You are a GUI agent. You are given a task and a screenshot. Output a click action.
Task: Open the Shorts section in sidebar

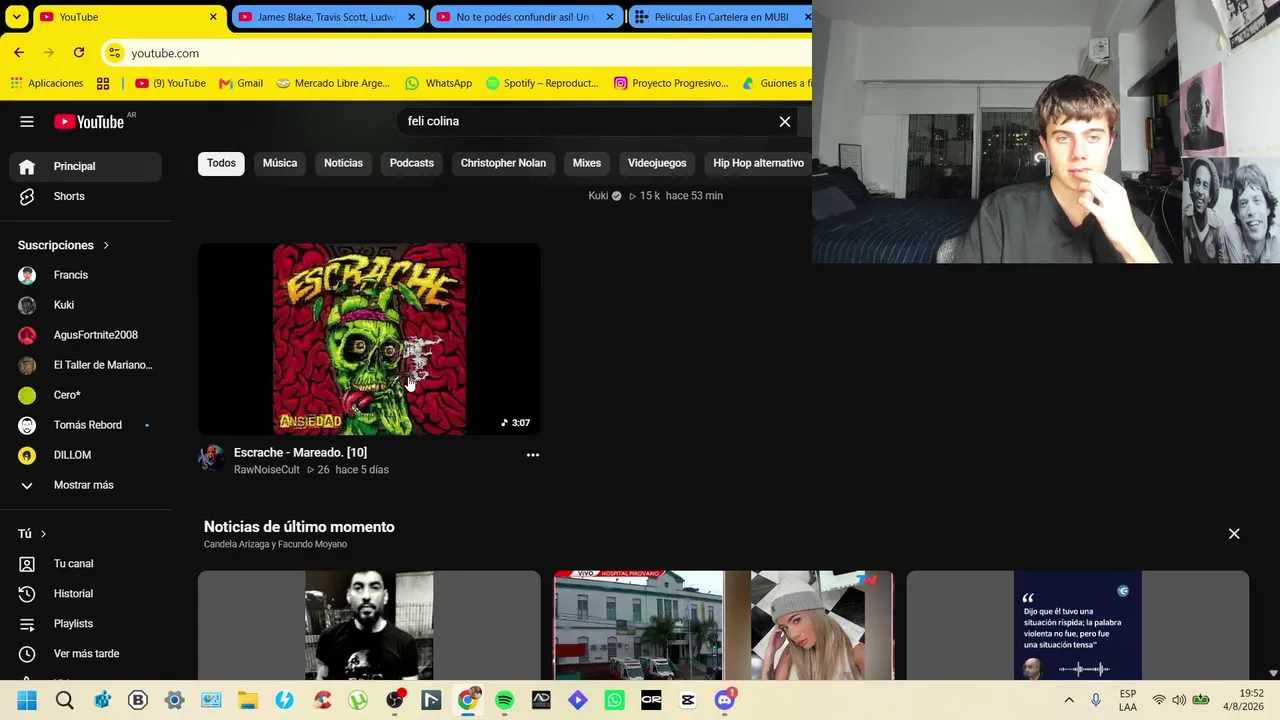[85, 196]
